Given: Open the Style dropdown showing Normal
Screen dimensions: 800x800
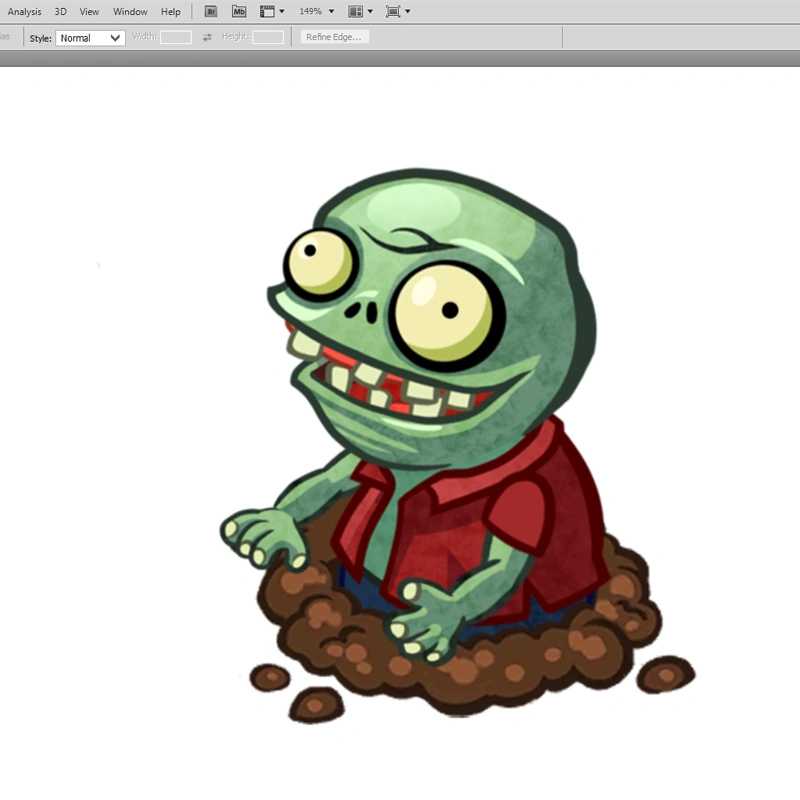Looking at the screenshot, I should click(x=89, y=37).
